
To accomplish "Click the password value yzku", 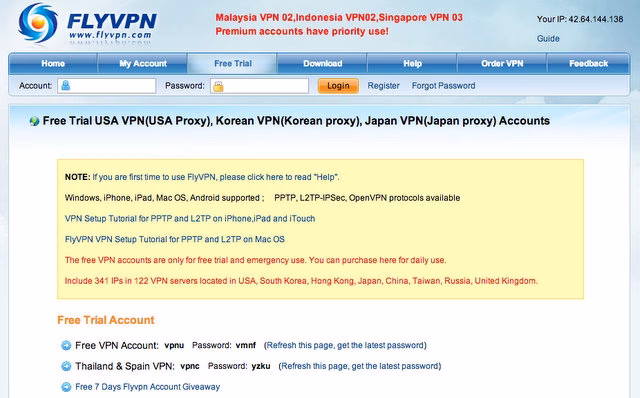I will tap(261, 366).
